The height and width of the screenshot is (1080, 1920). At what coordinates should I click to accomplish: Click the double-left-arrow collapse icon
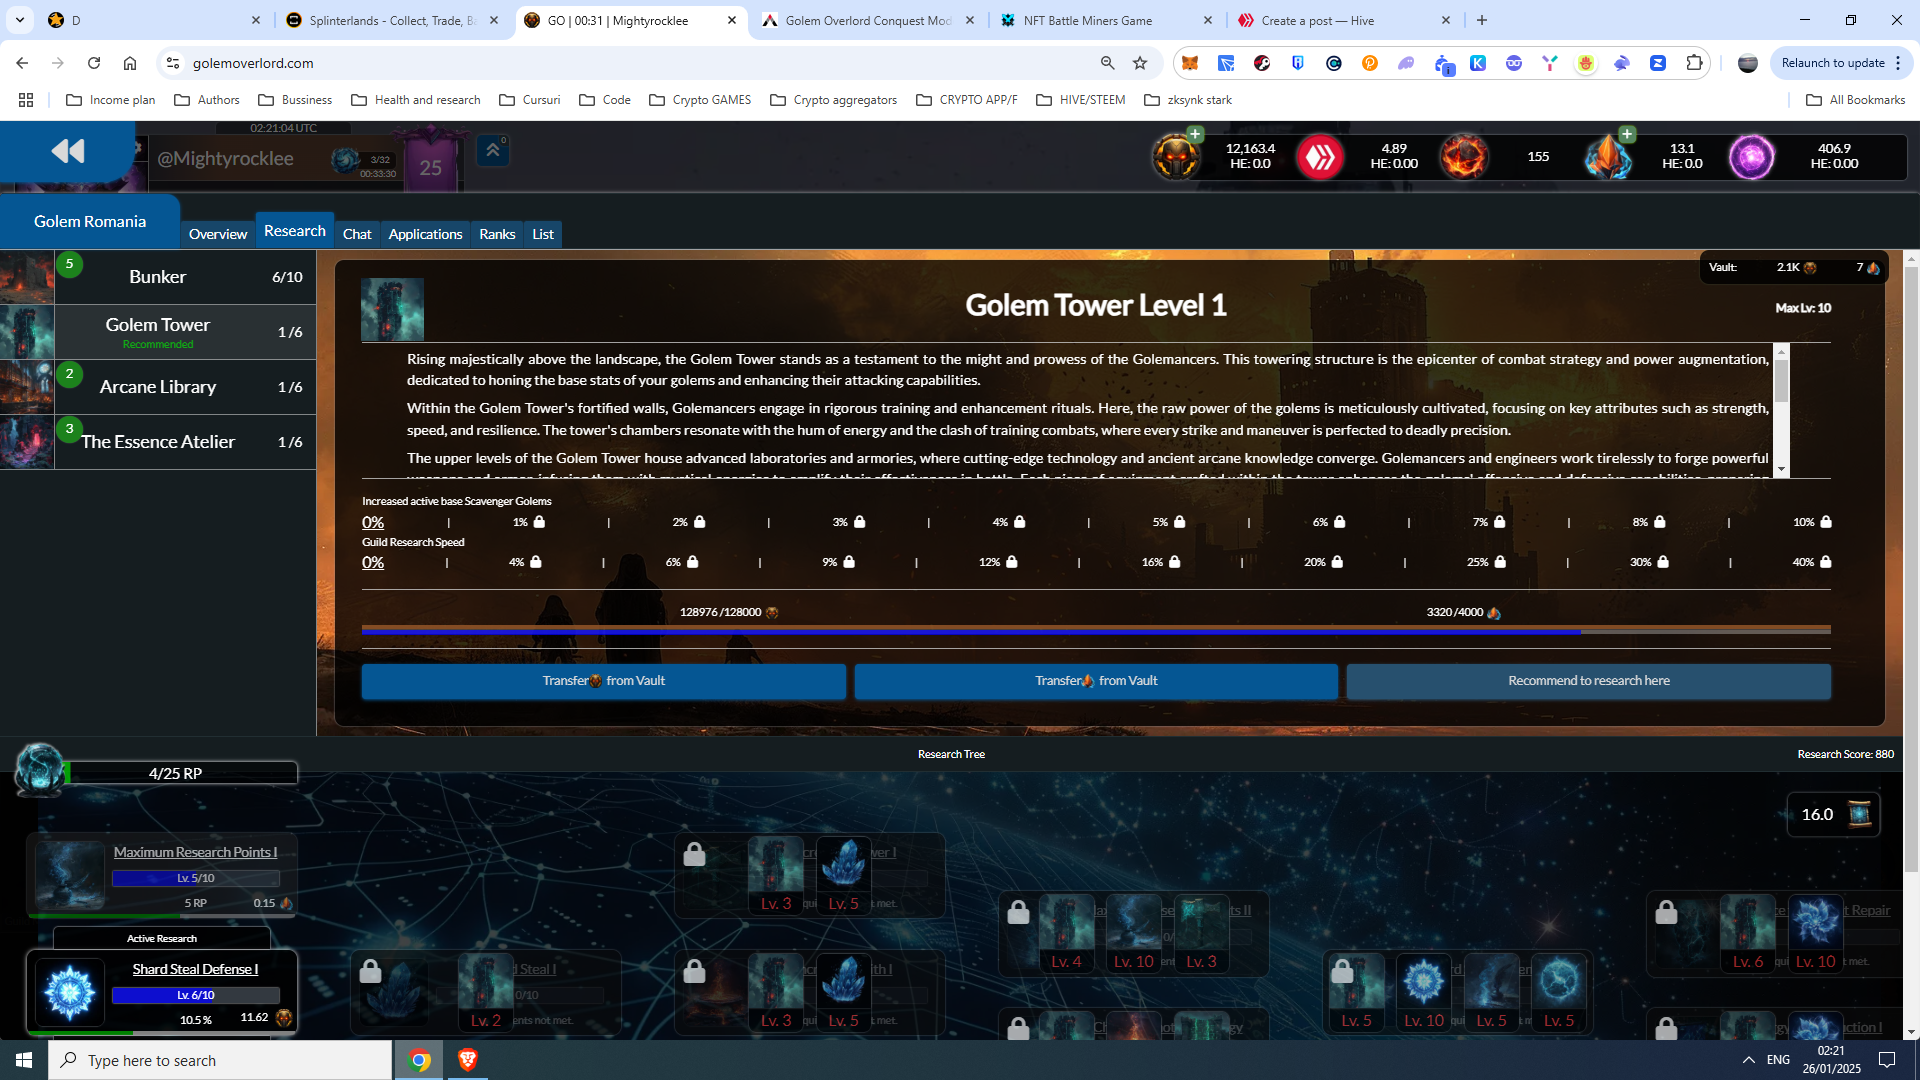coord(68,151)
